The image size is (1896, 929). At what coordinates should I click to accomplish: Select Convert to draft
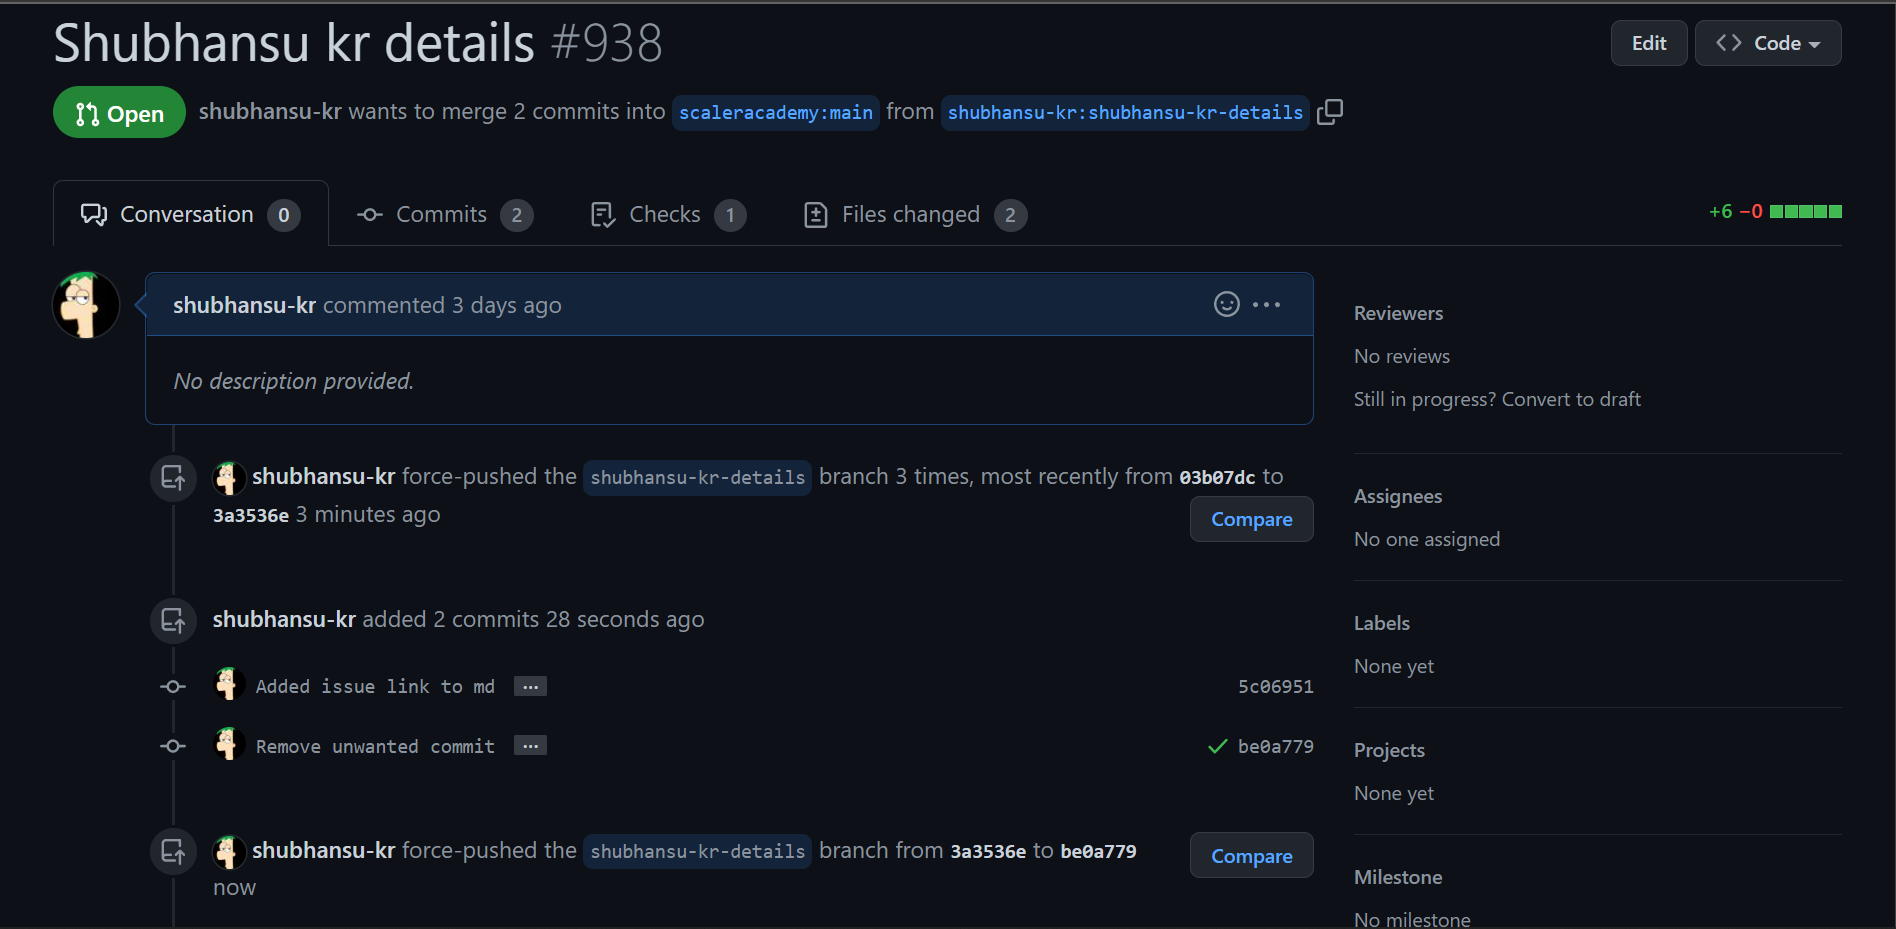point(1571,398)
